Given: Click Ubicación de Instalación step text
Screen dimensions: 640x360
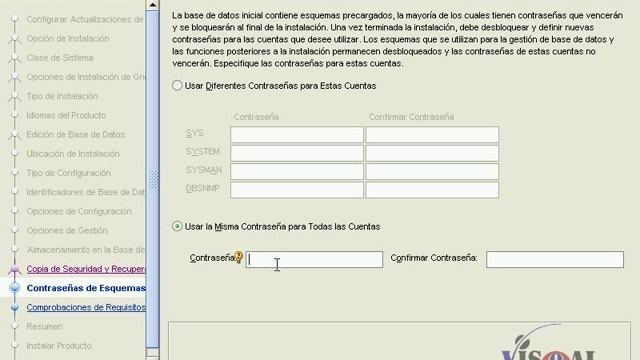Looking at the screenshot, I should (73, 153).
